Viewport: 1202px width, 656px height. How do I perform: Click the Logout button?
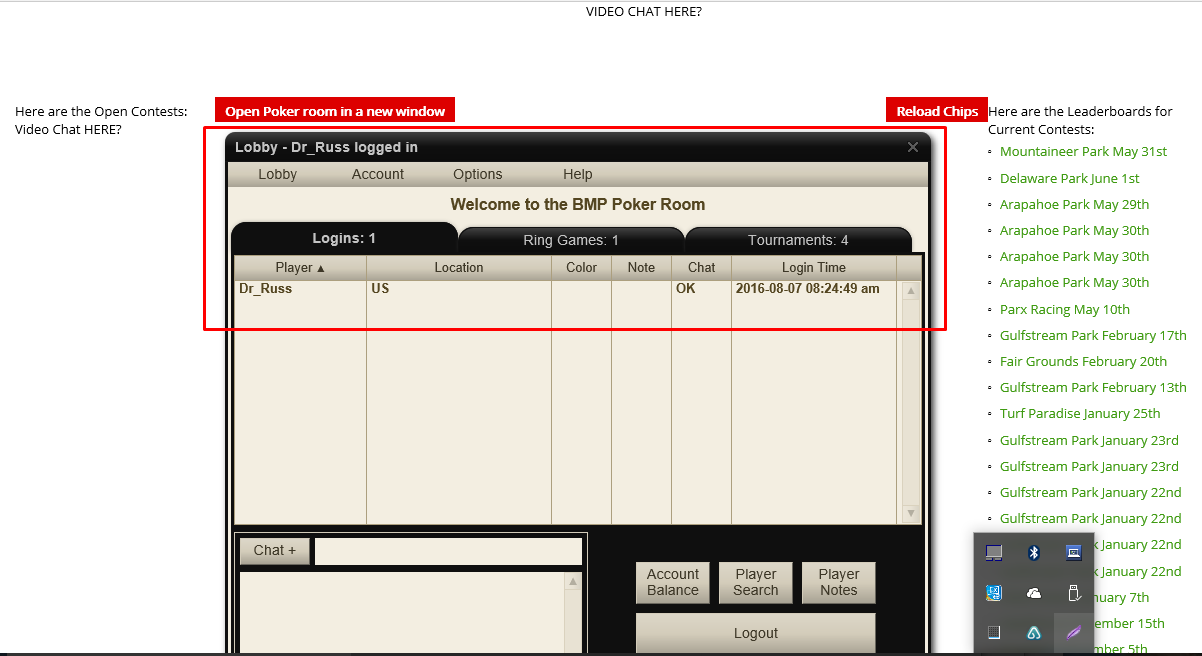[755, 632]
